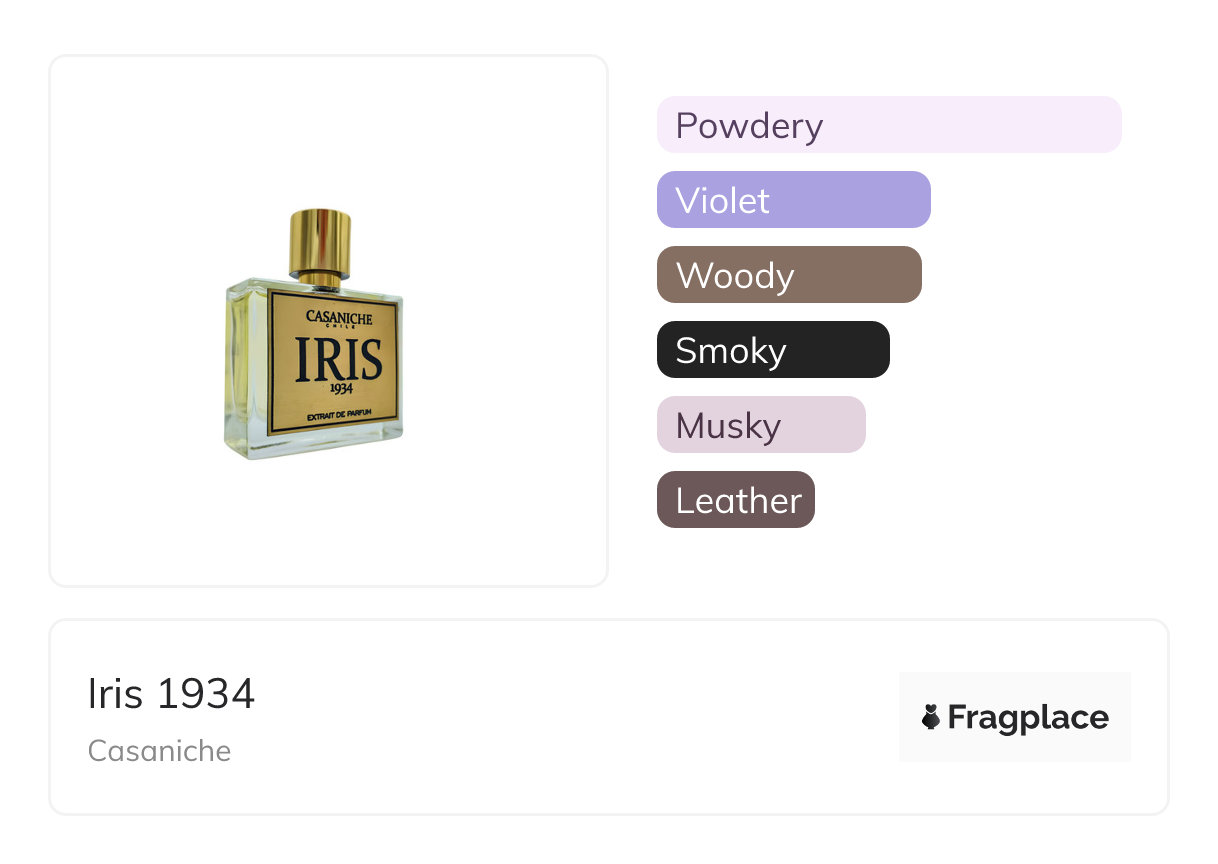Click the 1934 year on bottle label
1218x864 pixels.
coord(340,390)
